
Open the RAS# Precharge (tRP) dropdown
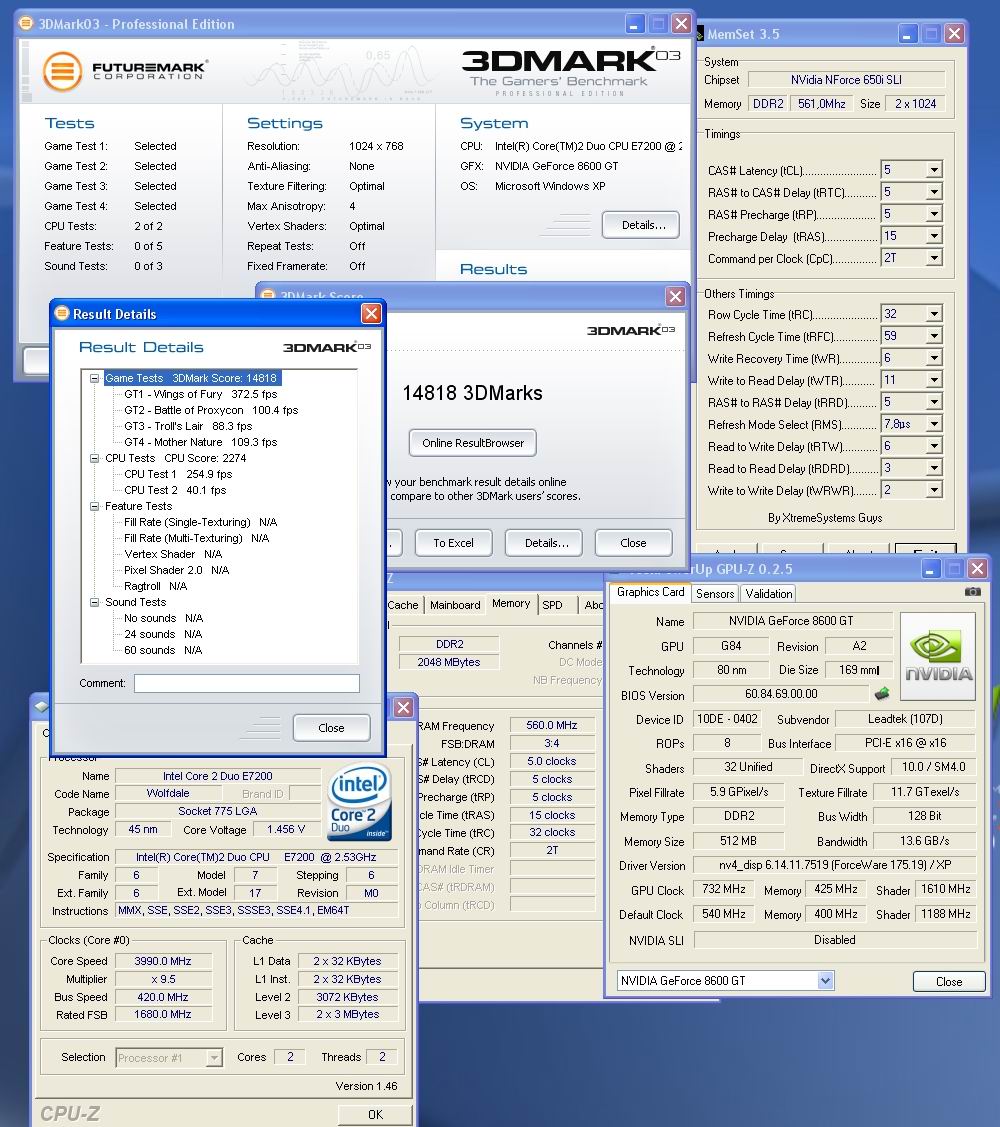[934, 214]
